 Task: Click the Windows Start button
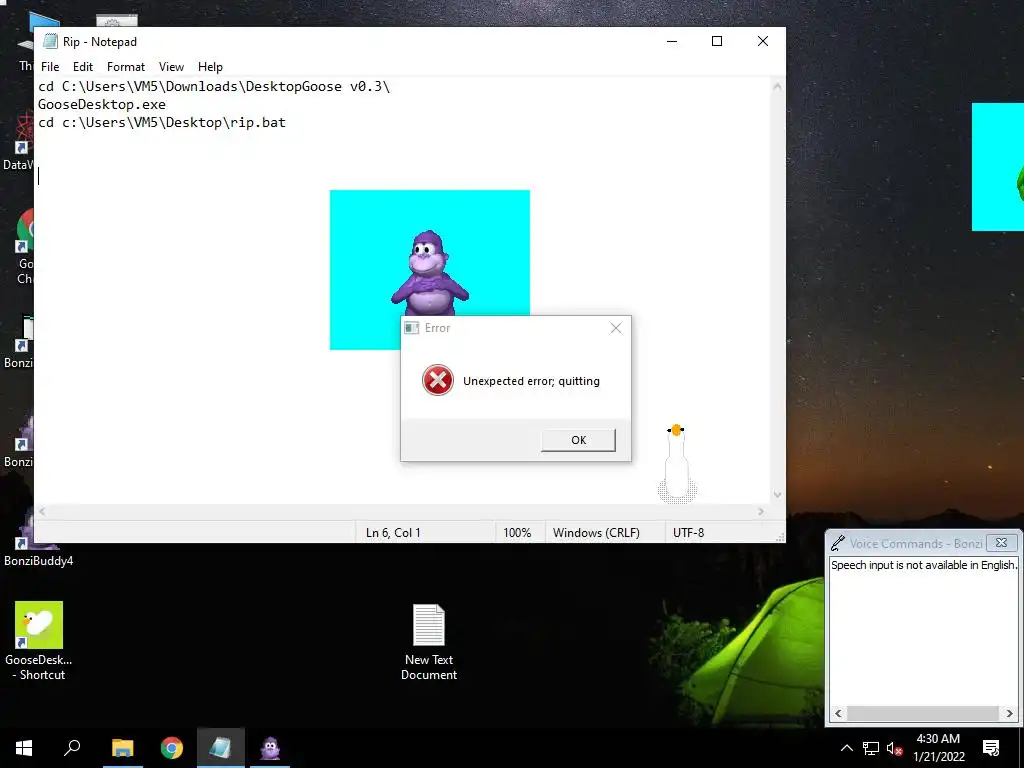click(x=24, y=748)
